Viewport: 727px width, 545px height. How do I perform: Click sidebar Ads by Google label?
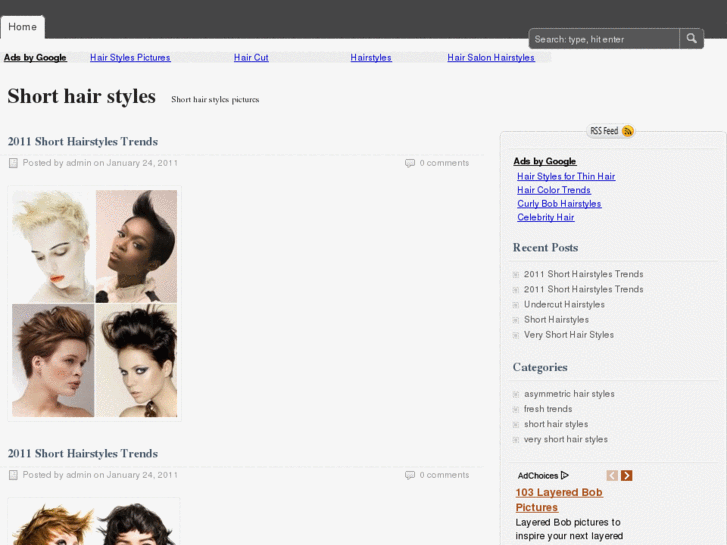(x=545, y=161)
